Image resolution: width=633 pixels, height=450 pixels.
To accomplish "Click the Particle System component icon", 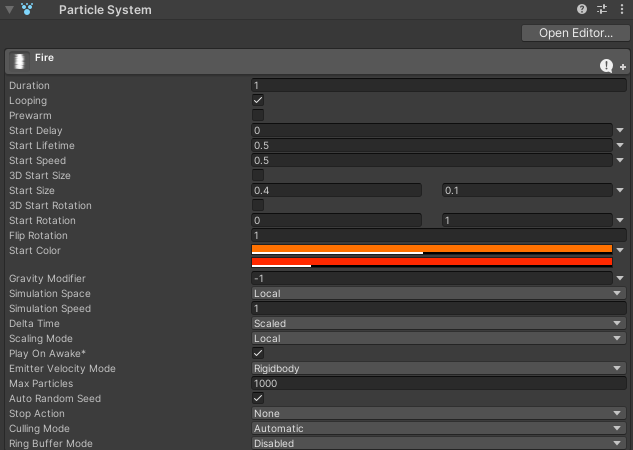I will (x=29, y=10).
